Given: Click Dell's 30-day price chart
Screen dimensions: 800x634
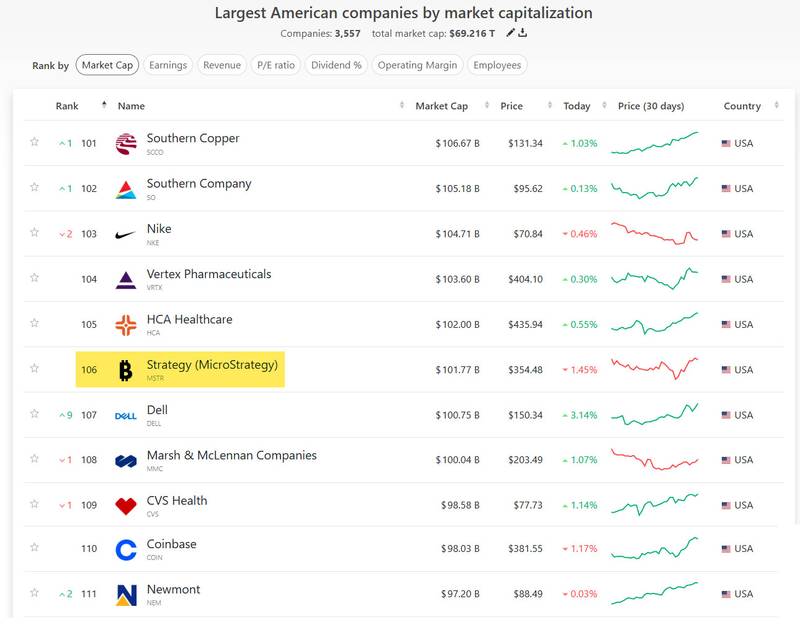Looking at the screenshot, I should point(655,415).
